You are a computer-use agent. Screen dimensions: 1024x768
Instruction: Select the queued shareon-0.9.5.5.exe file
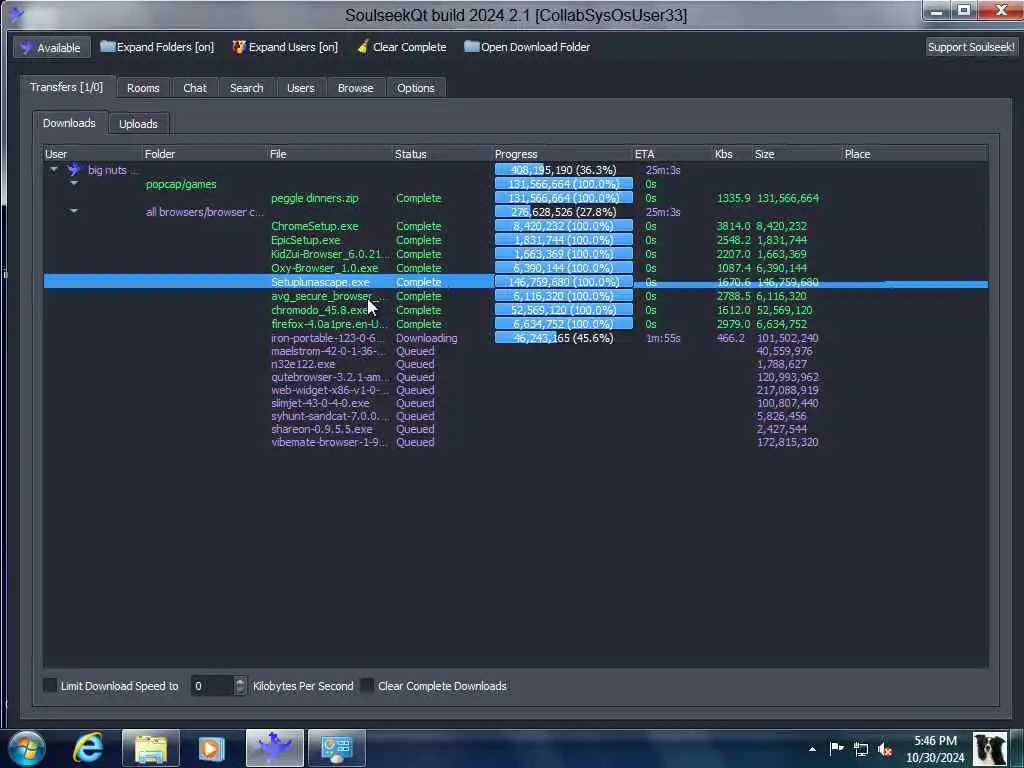515,429
